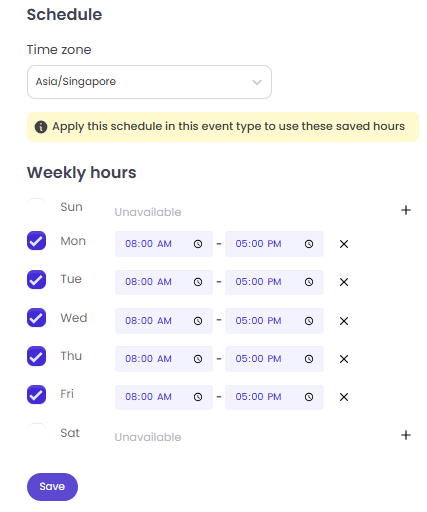Edit Tuesday 08:00 AM start time field

tap(164, 282)
